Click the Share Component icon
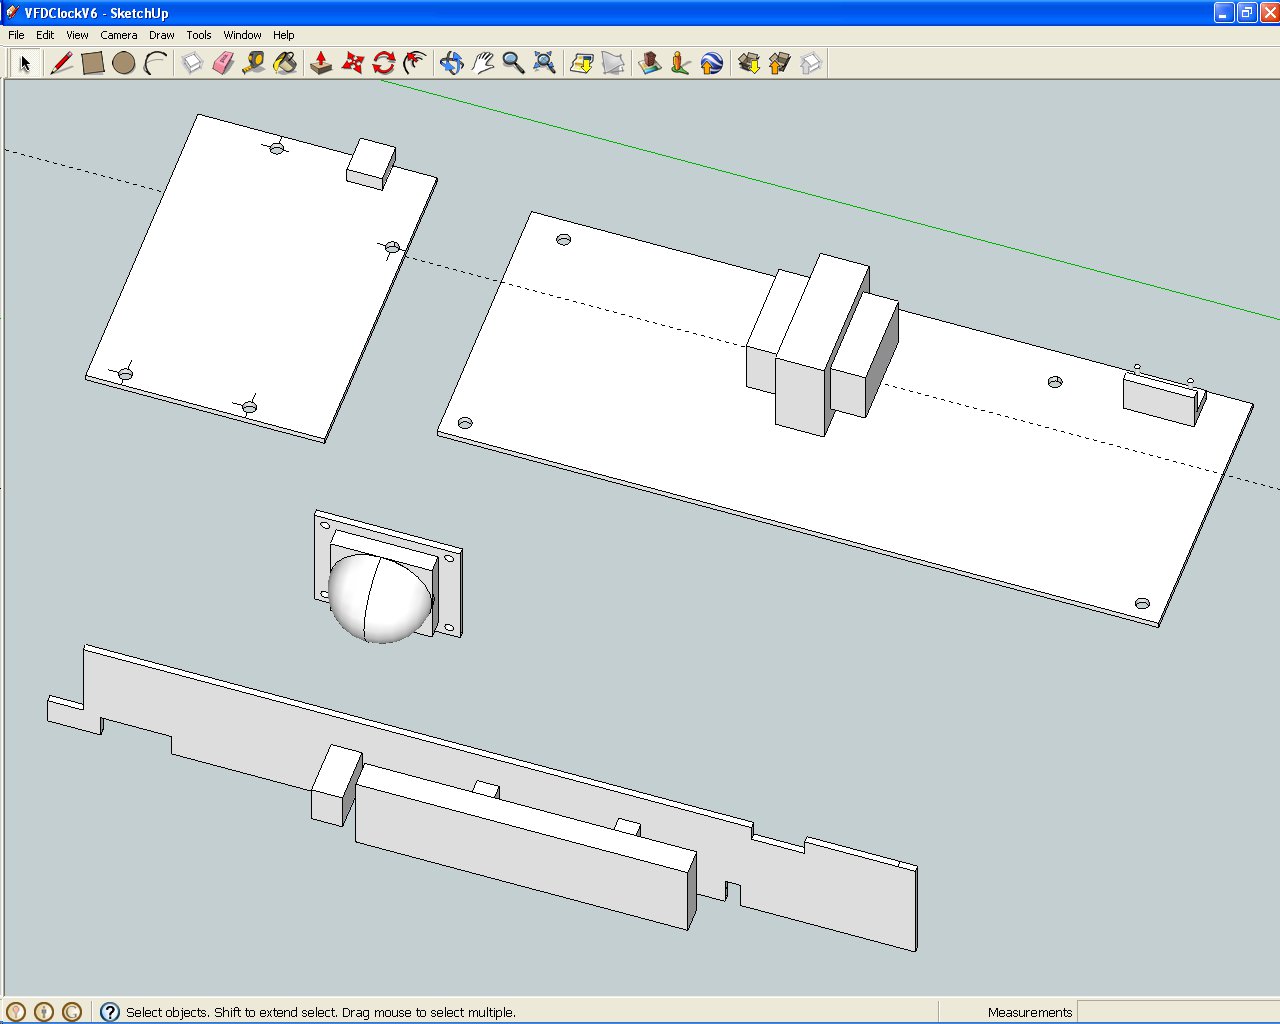The image size is (1280, 1024). [810, 64]
